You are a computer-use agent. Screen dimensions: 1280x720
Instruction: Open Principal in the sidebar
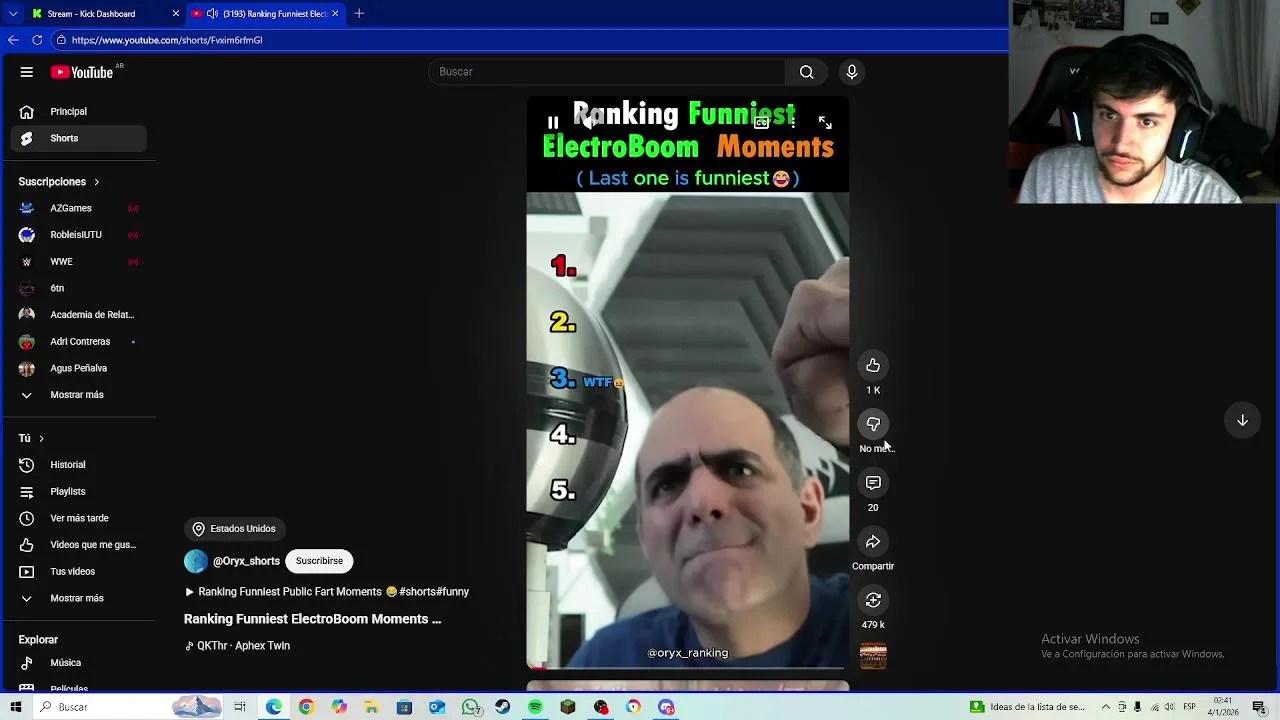(79, 112)
